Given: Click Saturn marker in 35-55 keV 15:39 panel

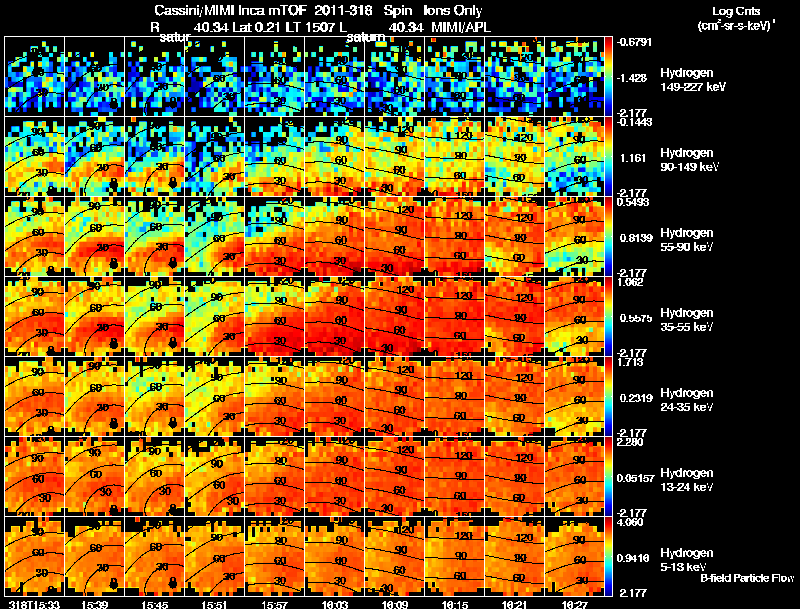Looking at the screenshot, I should pos(113,343).
